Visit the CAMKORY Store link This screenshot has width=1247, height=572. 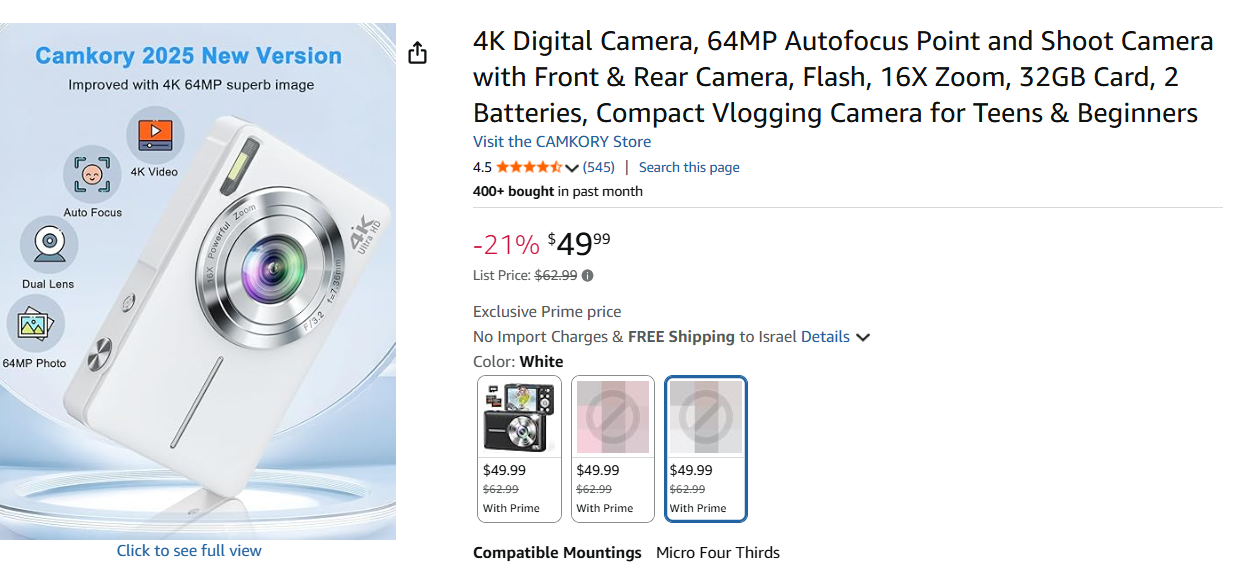coord(562,142)
